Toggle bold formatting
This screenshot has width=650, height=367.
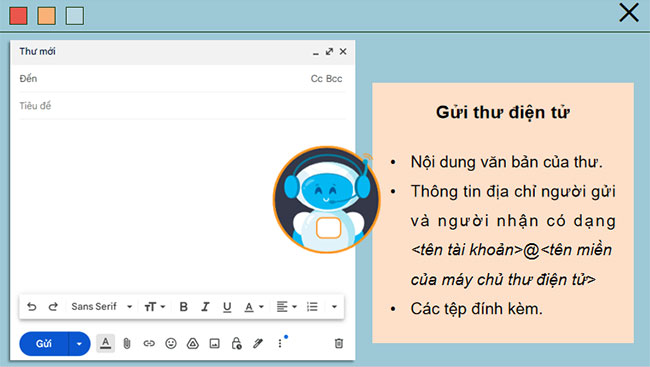click(x=184, y=307)
